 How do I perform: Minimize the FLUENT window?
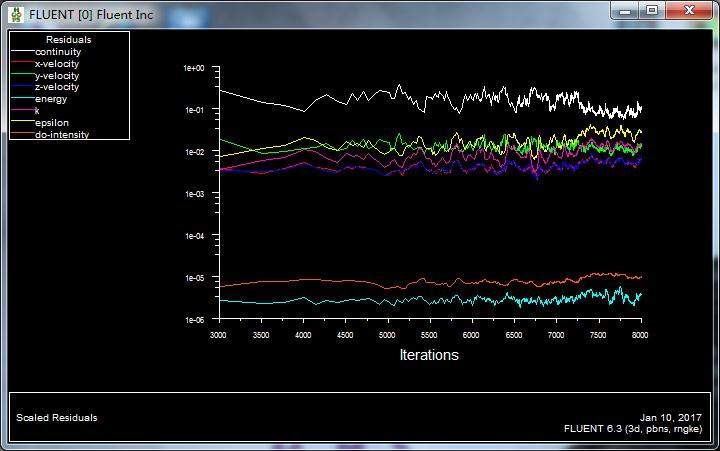pyautogui.click(x=625, y=10)
